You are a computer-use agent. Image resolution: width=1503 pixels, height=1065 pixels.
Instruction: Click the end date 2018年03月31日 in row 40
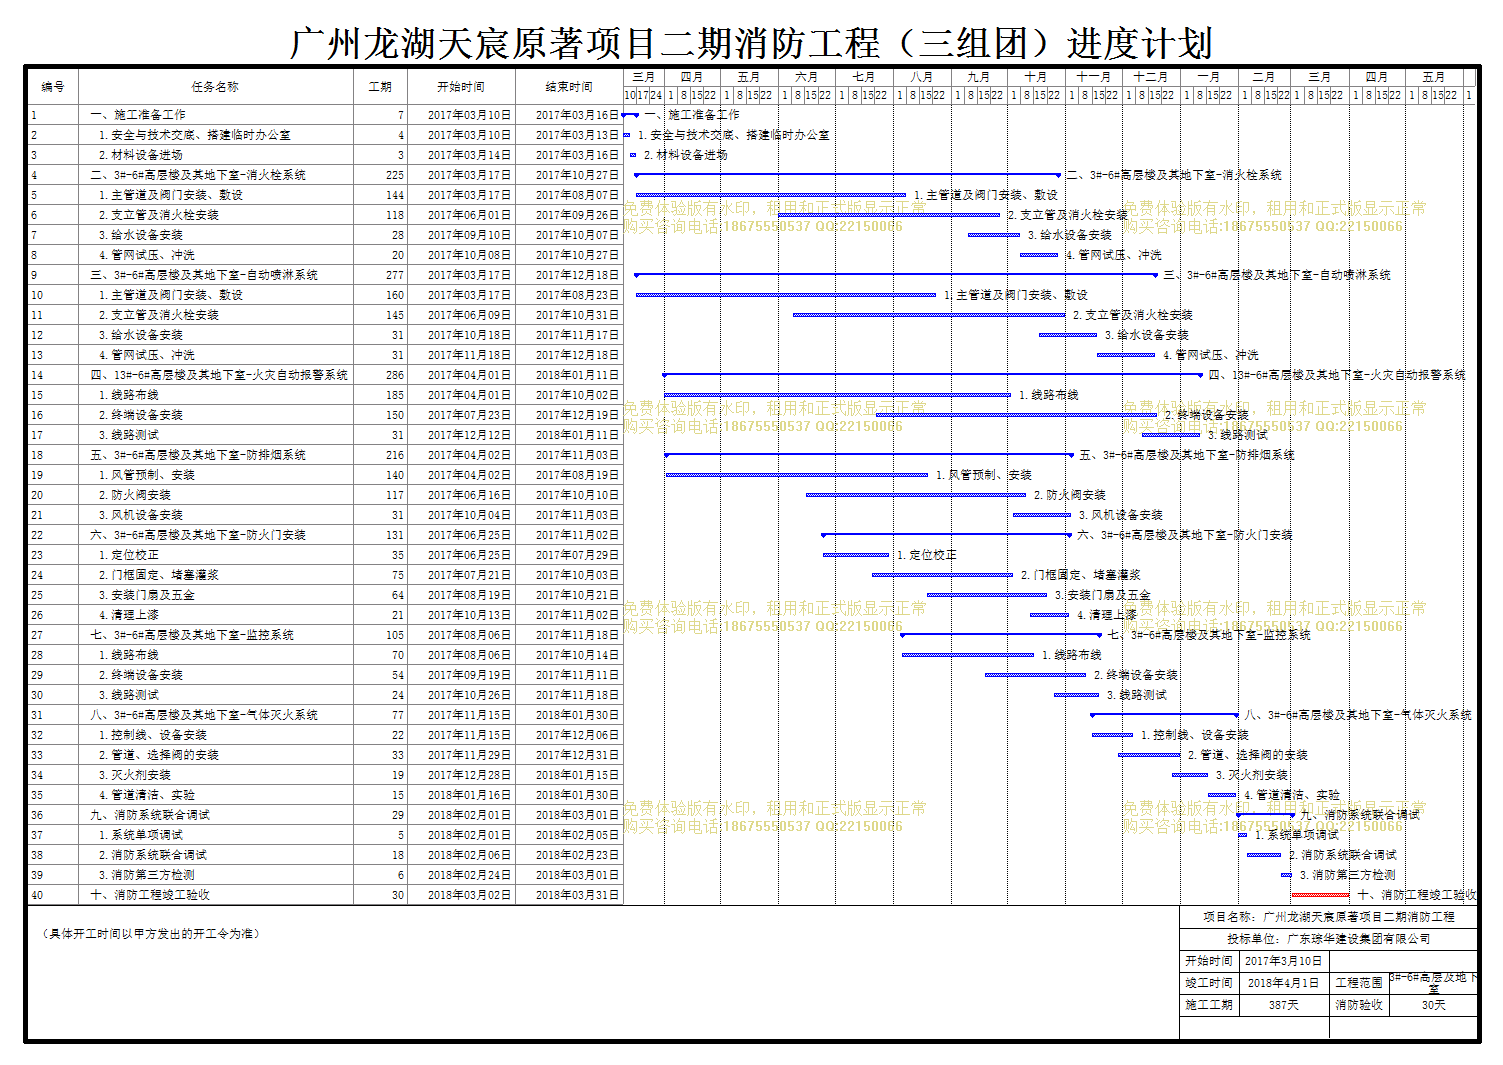coord(577,895)
